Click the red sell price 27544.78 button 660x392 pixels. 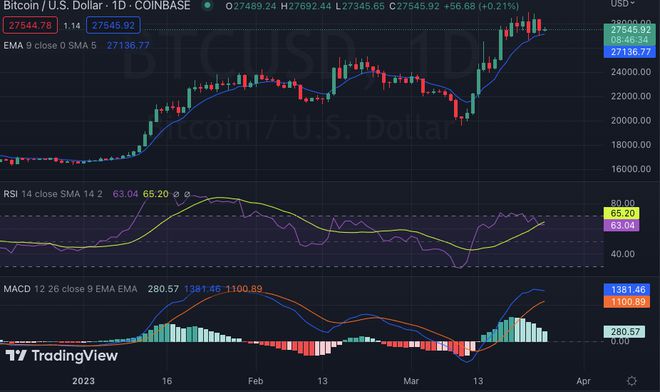coord(30,25)
